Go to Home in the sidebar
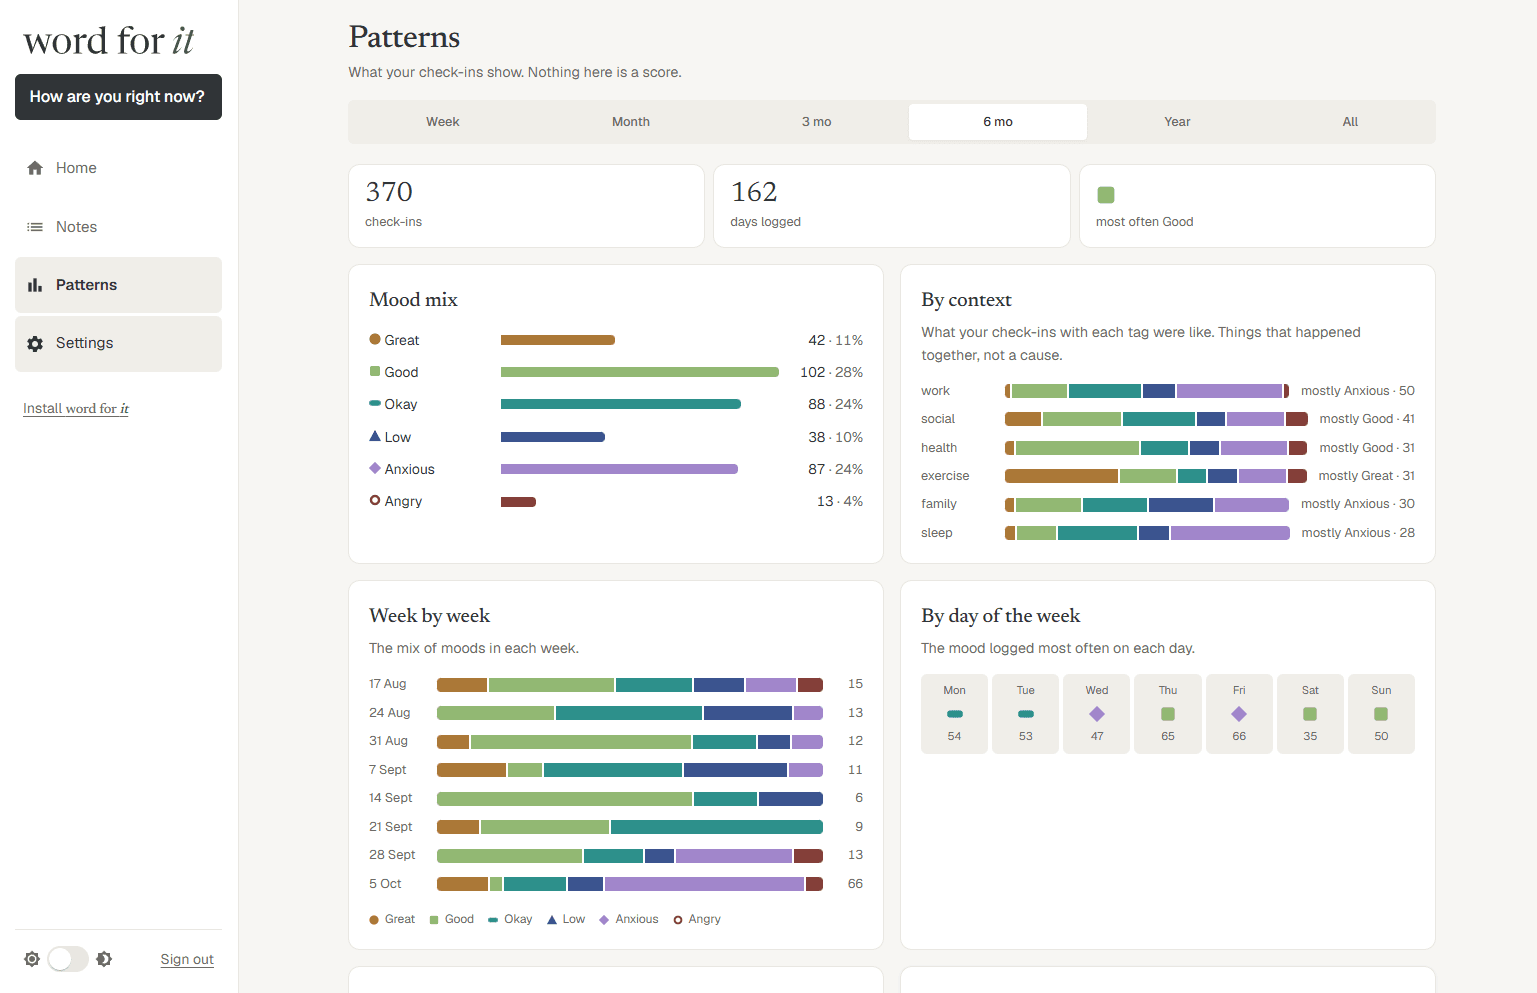 (118, 168)
